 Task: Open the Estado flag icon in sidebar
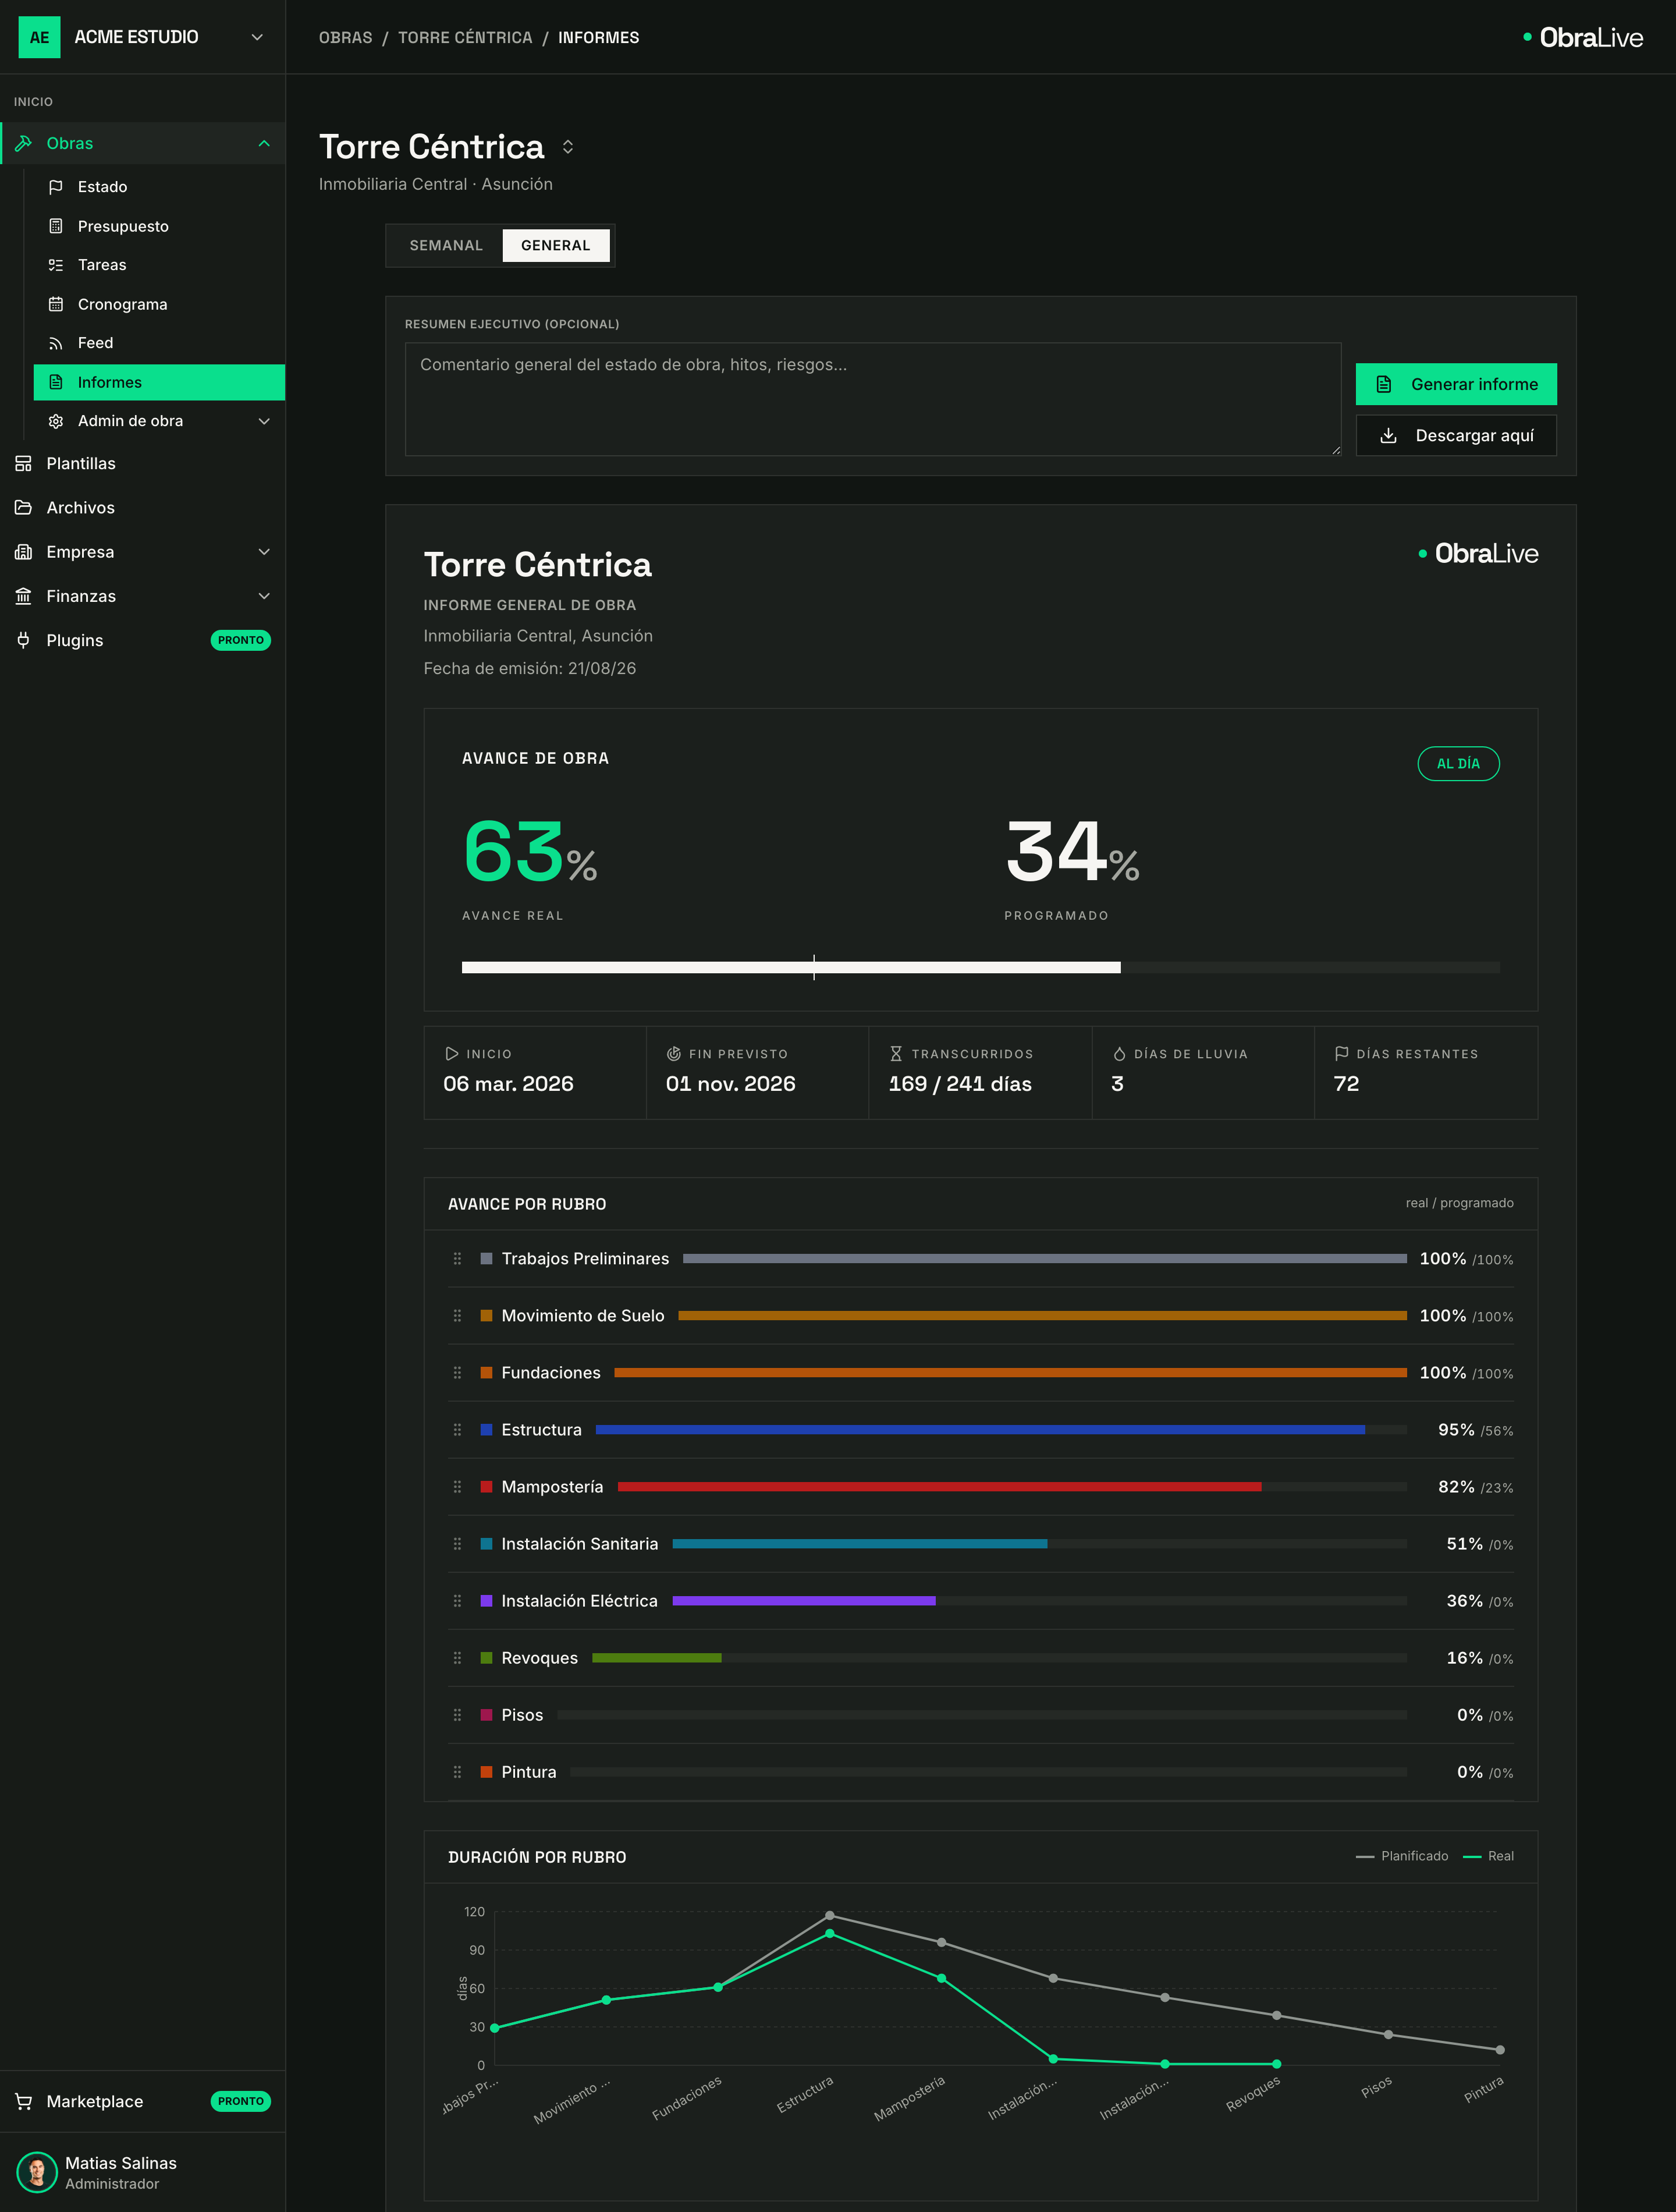(x=56, y=187)
